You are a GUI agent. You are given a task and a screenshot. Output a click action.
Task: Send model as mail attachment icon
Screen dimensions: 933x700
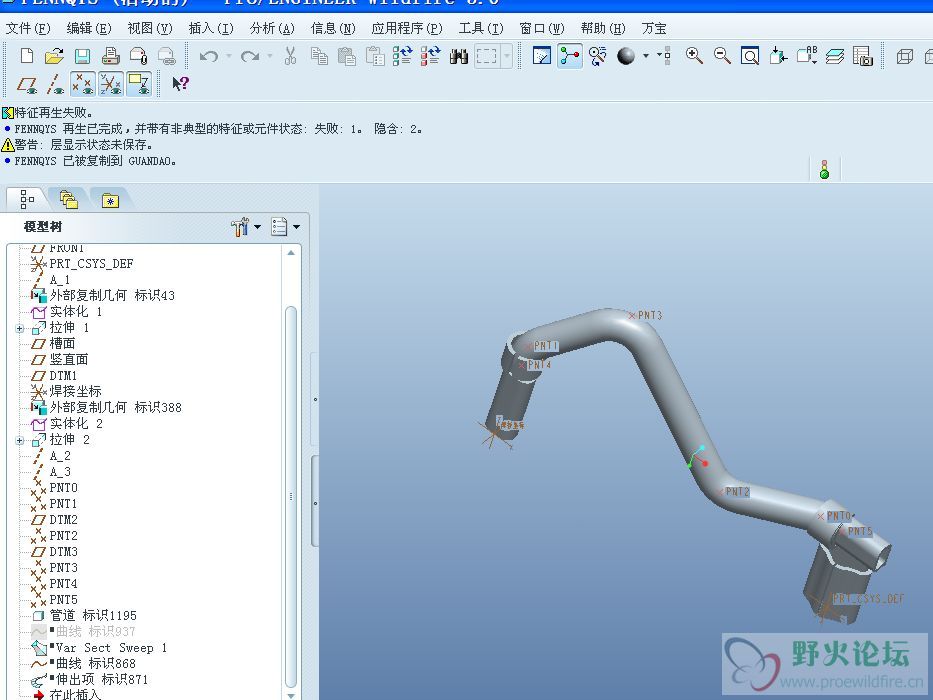pos(139,56)
